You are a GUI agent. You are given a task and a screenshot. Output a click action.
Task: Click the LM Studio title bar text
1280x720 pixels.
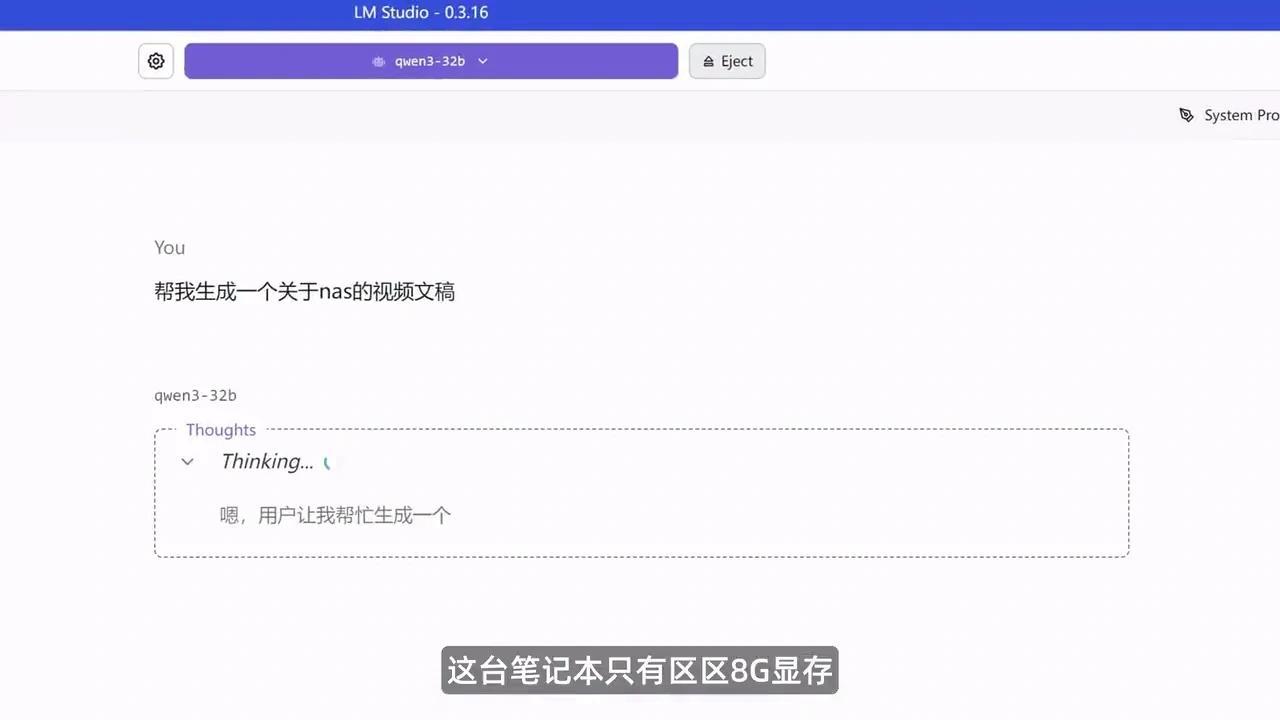point(421,12)
